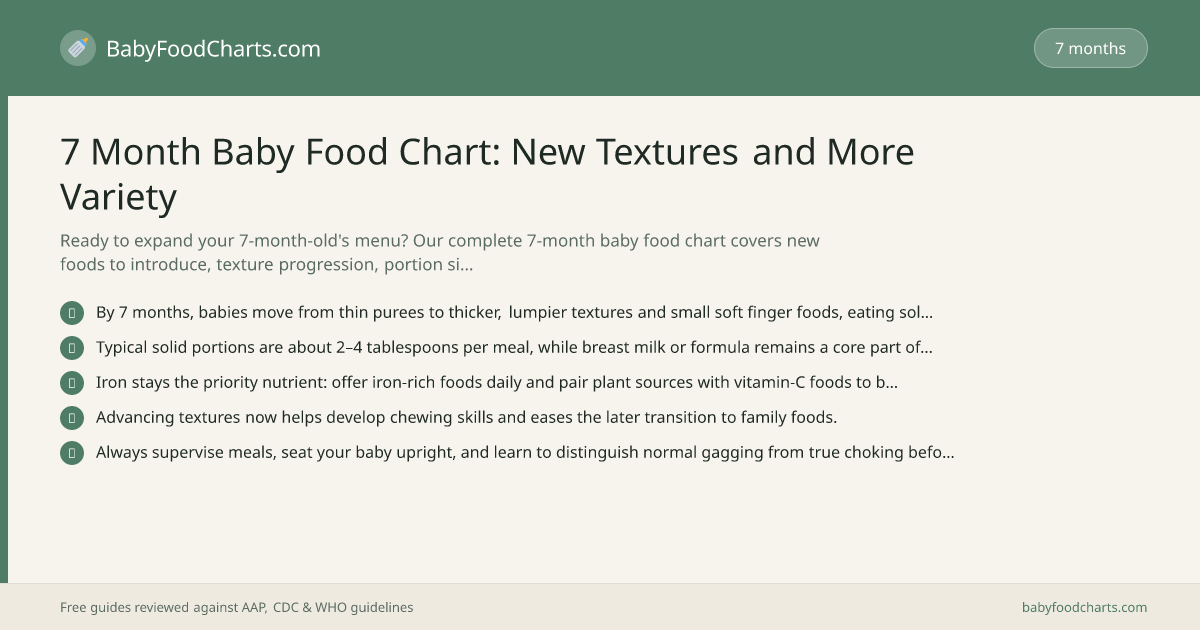
Task: Click the iron-rich foods daily line
Action: pos(497,382)
